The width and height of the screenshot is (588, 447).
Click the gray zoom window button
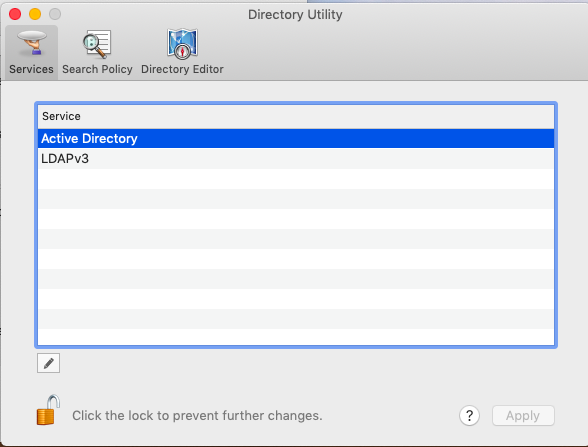[x=55, y=14]
